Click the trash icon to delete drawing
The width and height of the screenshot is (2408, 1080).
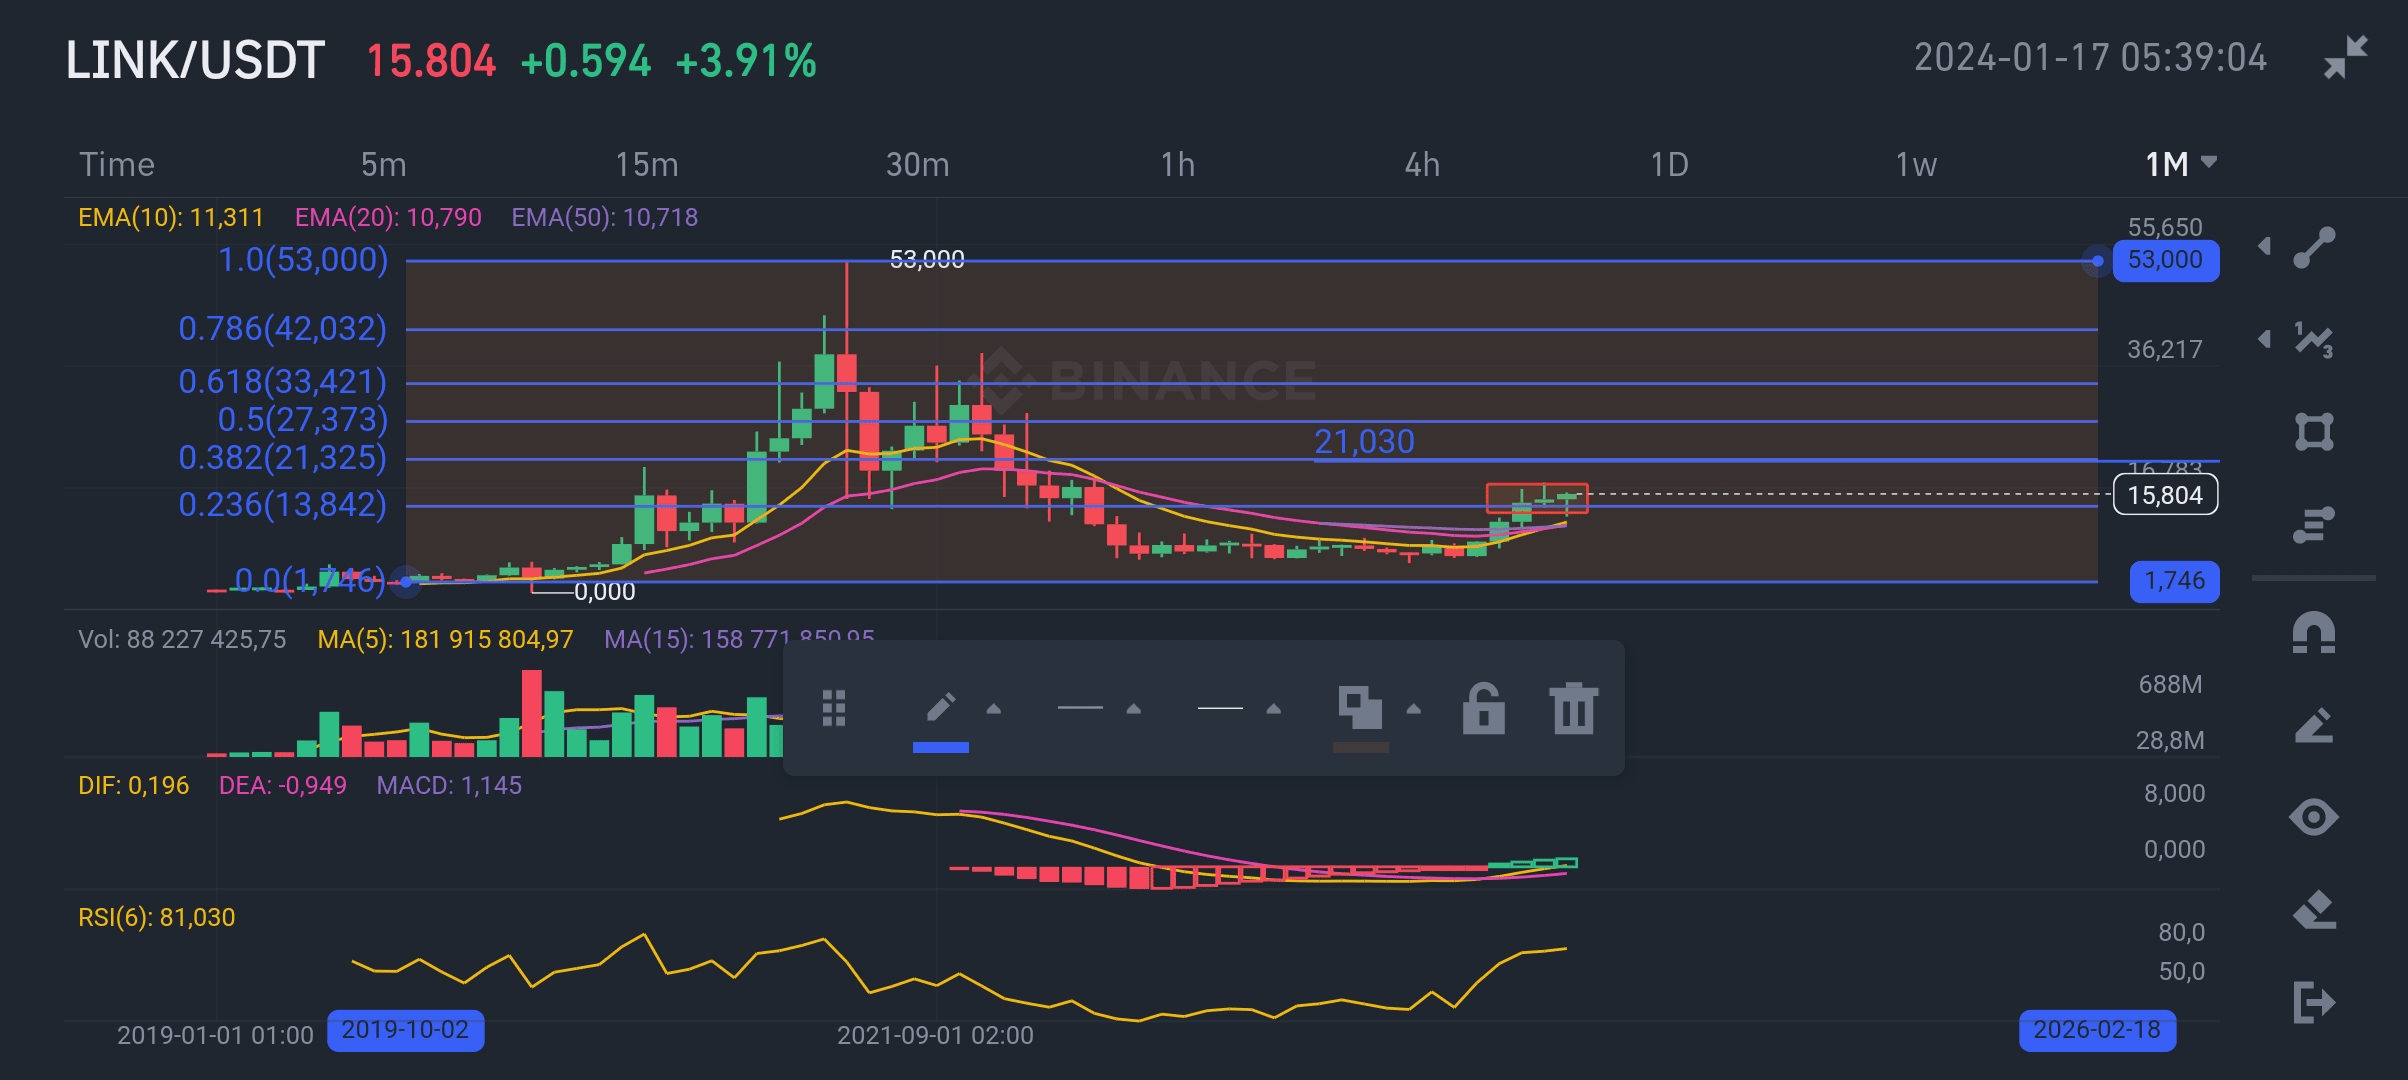pyautogui.click(x=1573, y=709)
